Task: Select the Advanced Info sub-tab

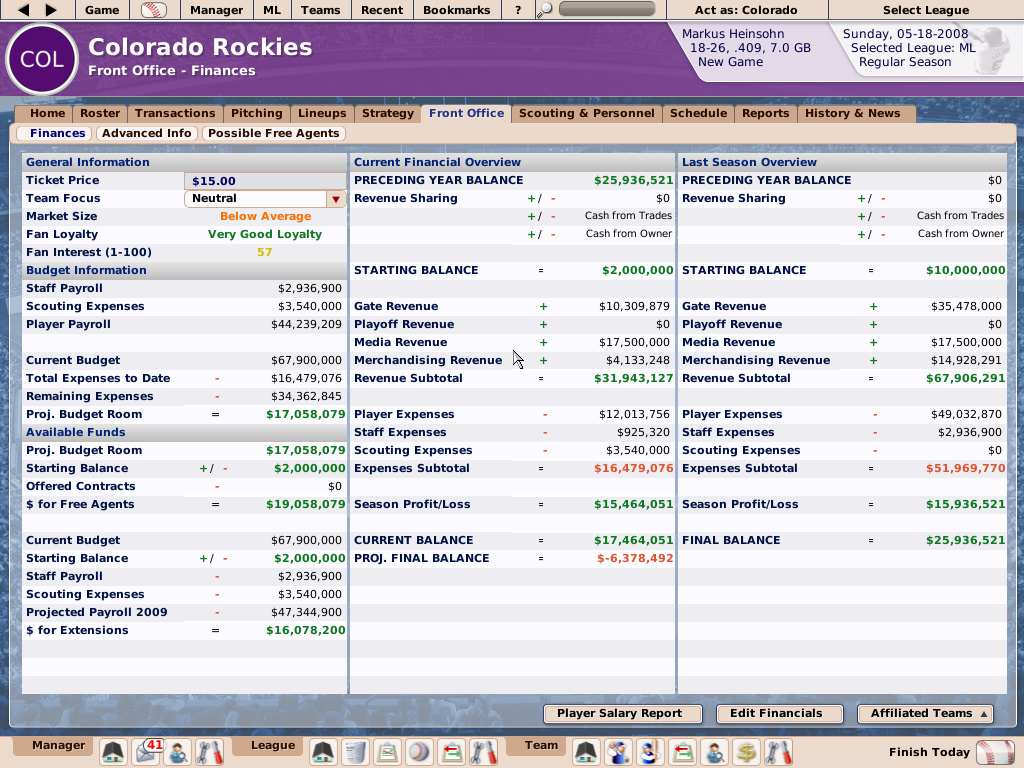Action: pyautogui.click(x=146, y=133)
